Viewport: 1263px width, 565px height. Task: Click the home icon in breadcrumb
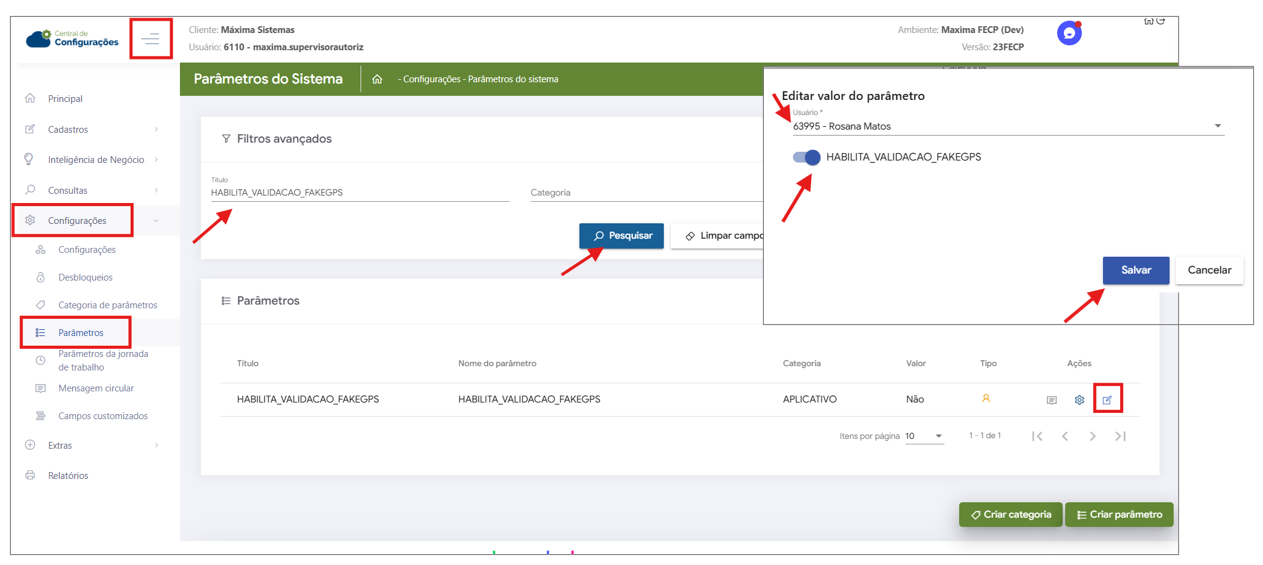coord(377,79)
